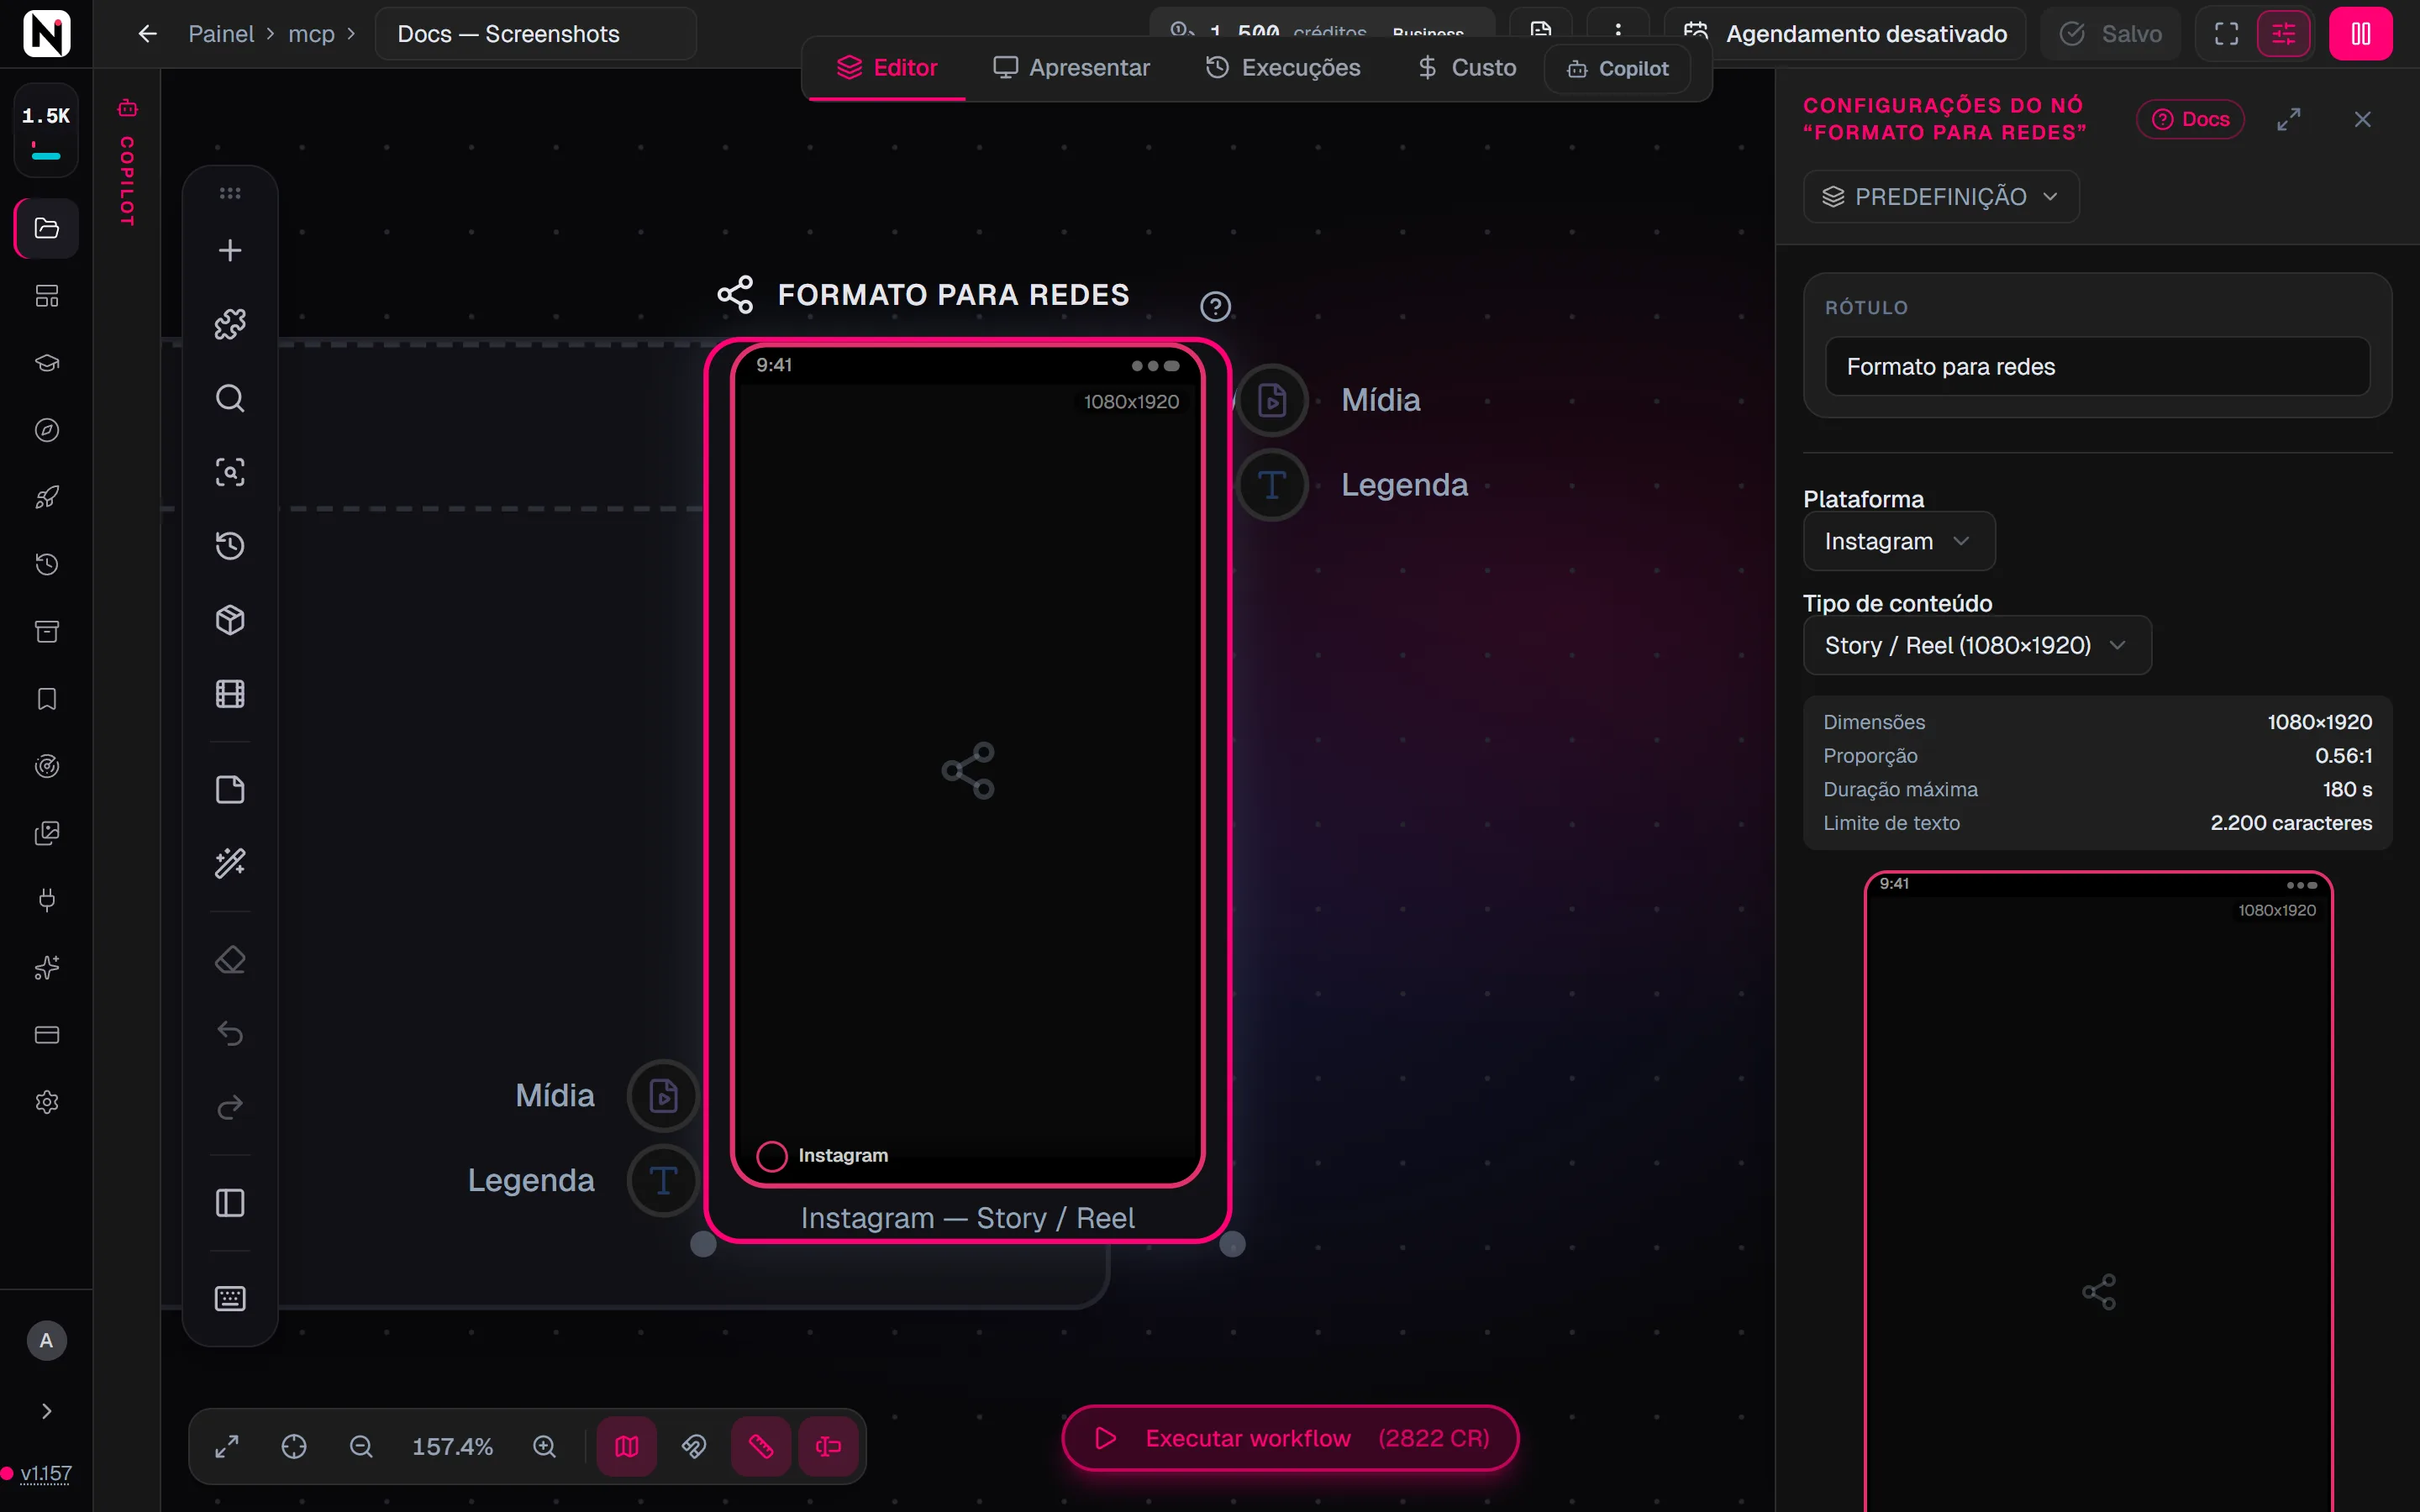Click the Mídia output port on the node

(x=1272, y=400)
